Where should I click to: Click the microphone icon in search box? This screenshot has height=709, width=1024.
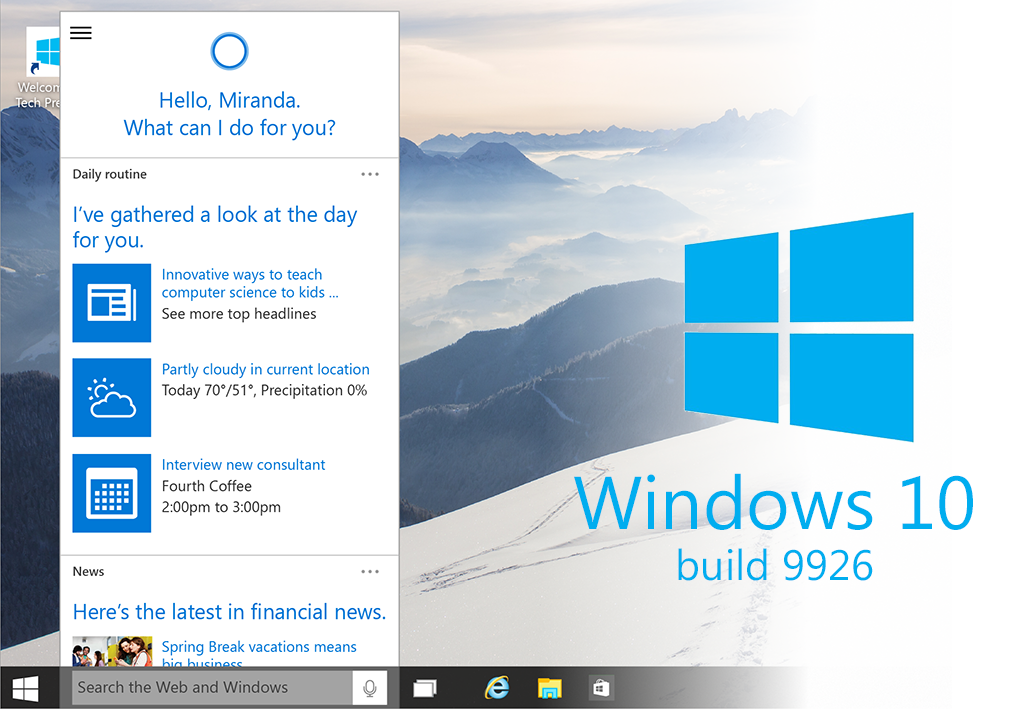pos(369,688)
